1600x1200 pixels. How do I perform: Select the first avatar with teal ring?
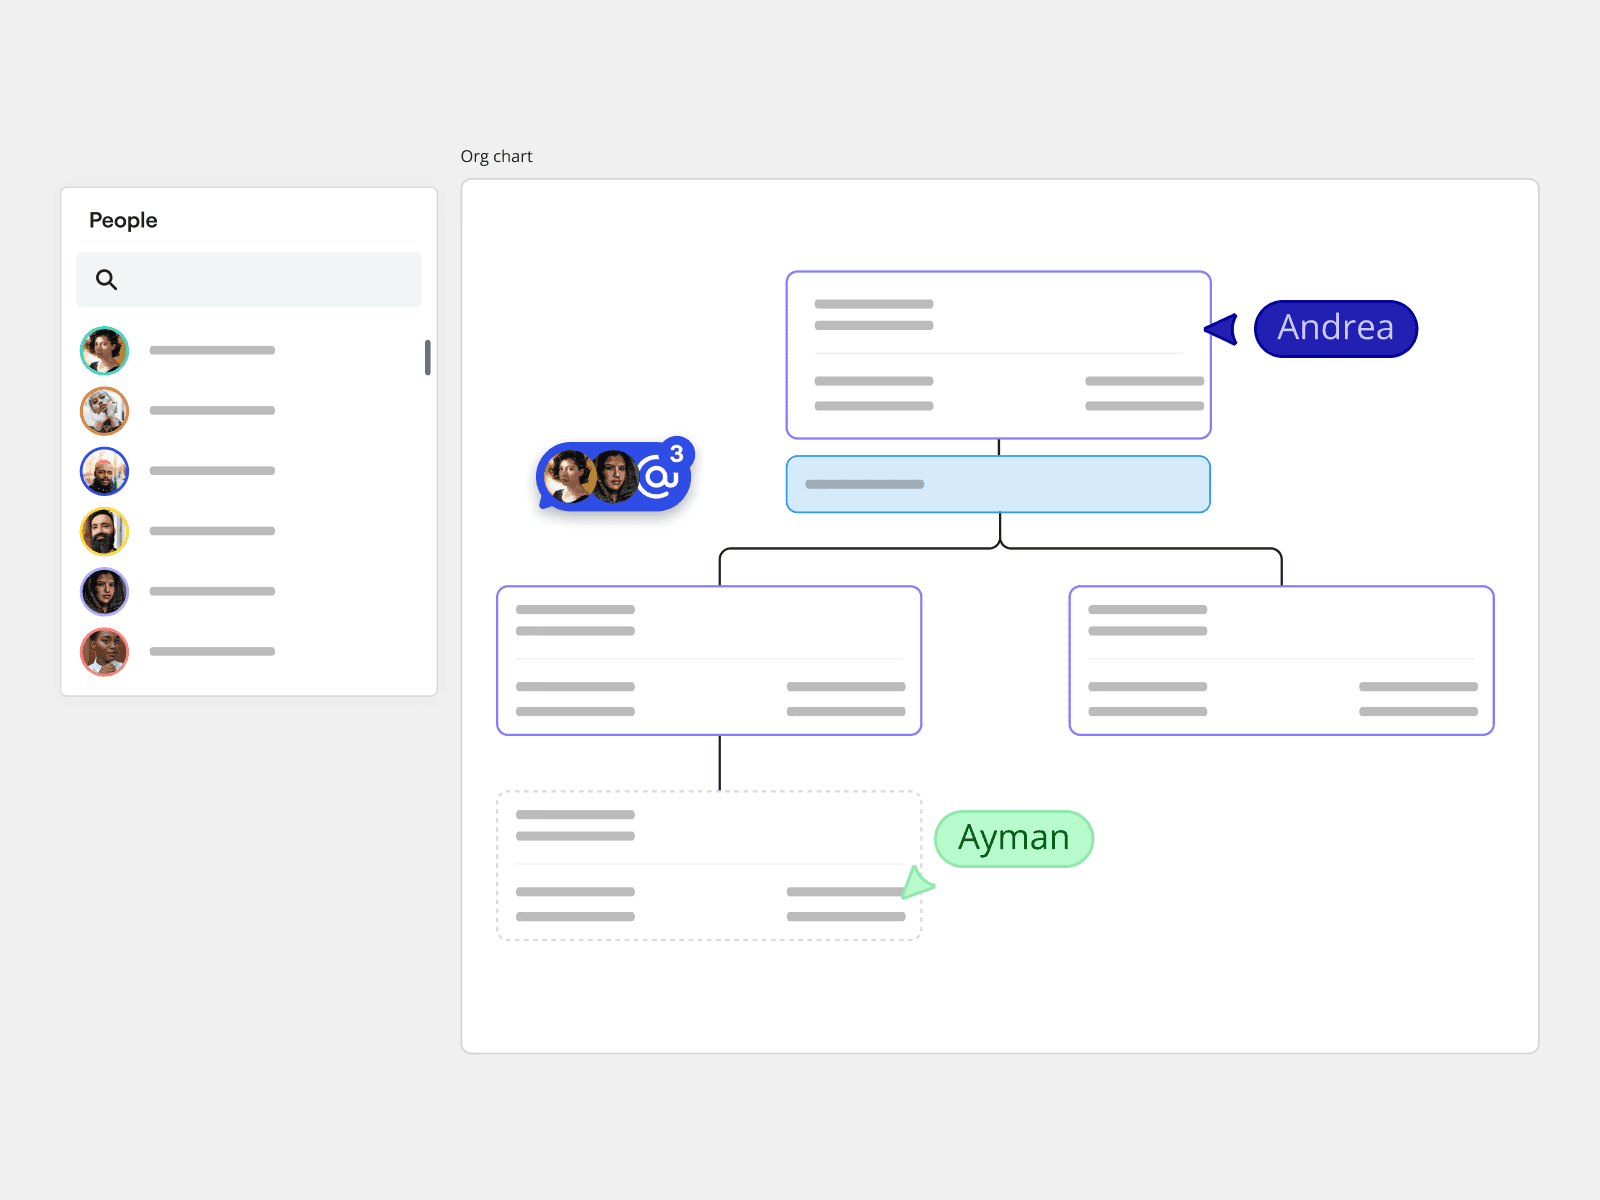[x=105, y=351]
